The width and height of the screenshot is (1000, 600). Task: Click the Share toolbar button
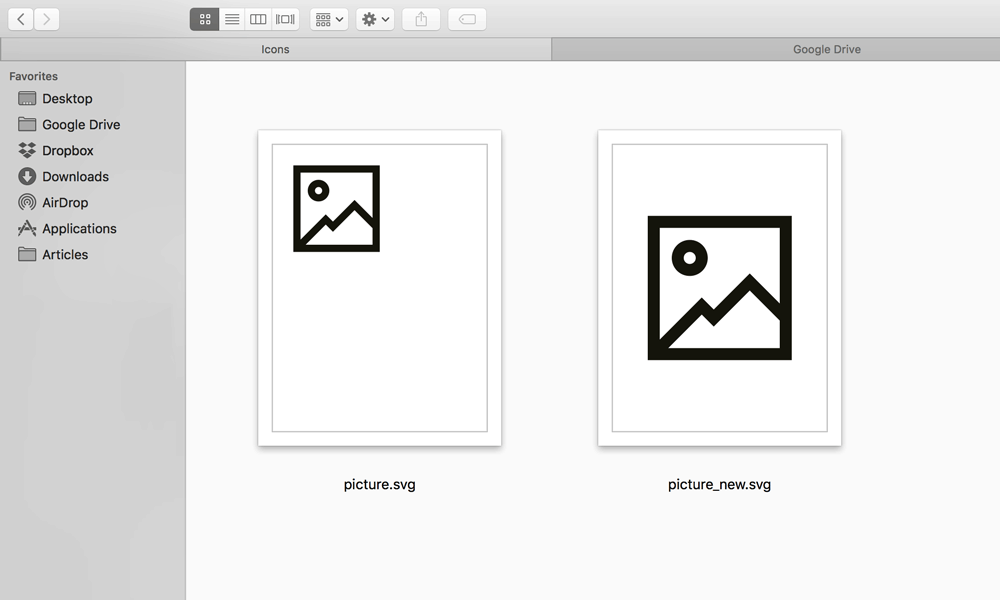(x=421, y=19)
